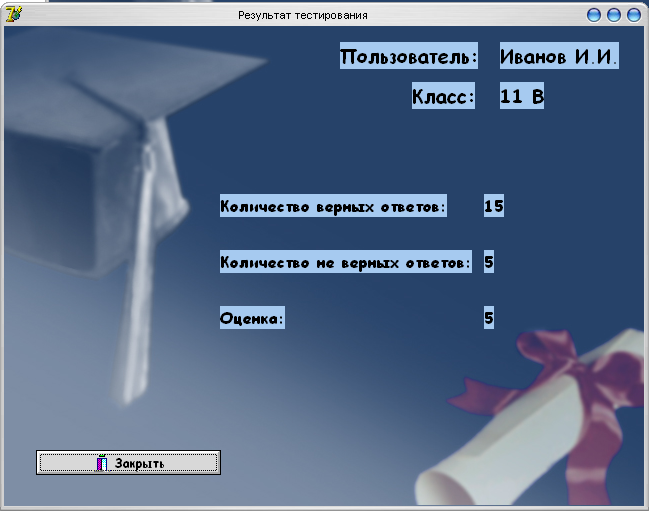Select the grade value 5 beside 'Оценка'
649x511 pixels.
(x=489, y=318)
